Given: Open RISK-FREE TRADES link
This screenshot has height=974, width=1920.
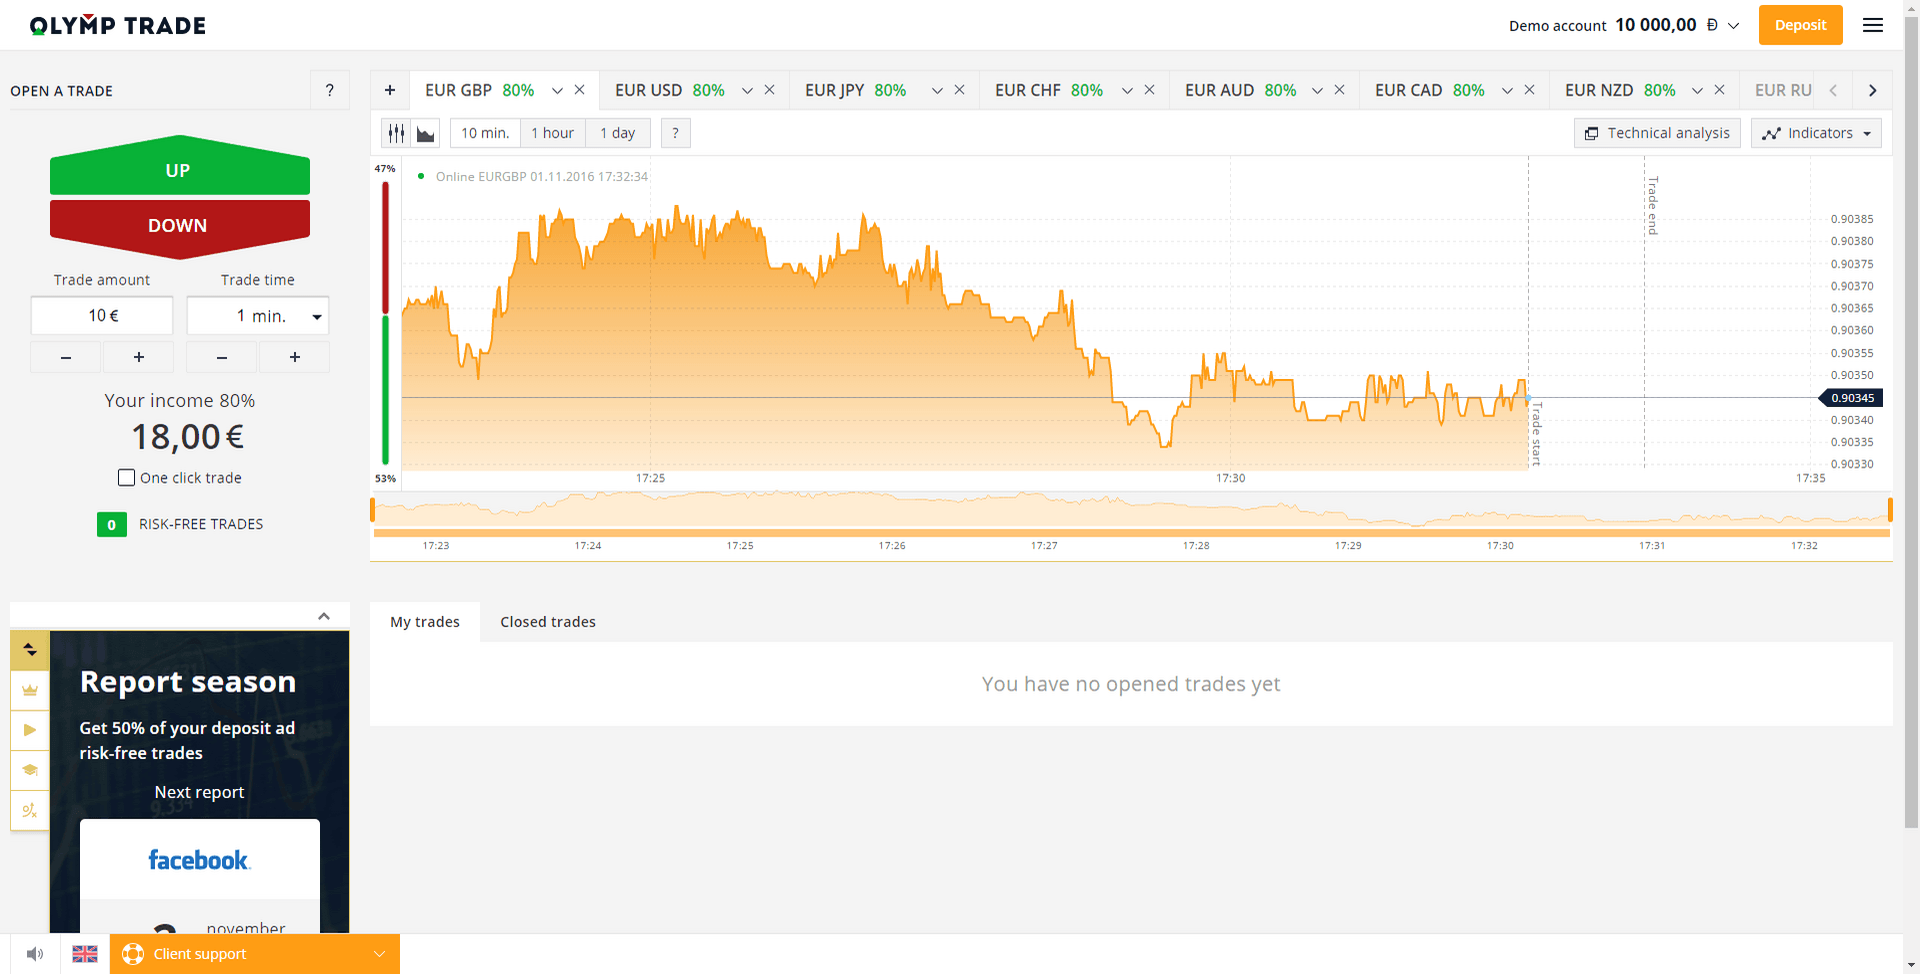Looking at the screenshot, I should coord(201,524).
